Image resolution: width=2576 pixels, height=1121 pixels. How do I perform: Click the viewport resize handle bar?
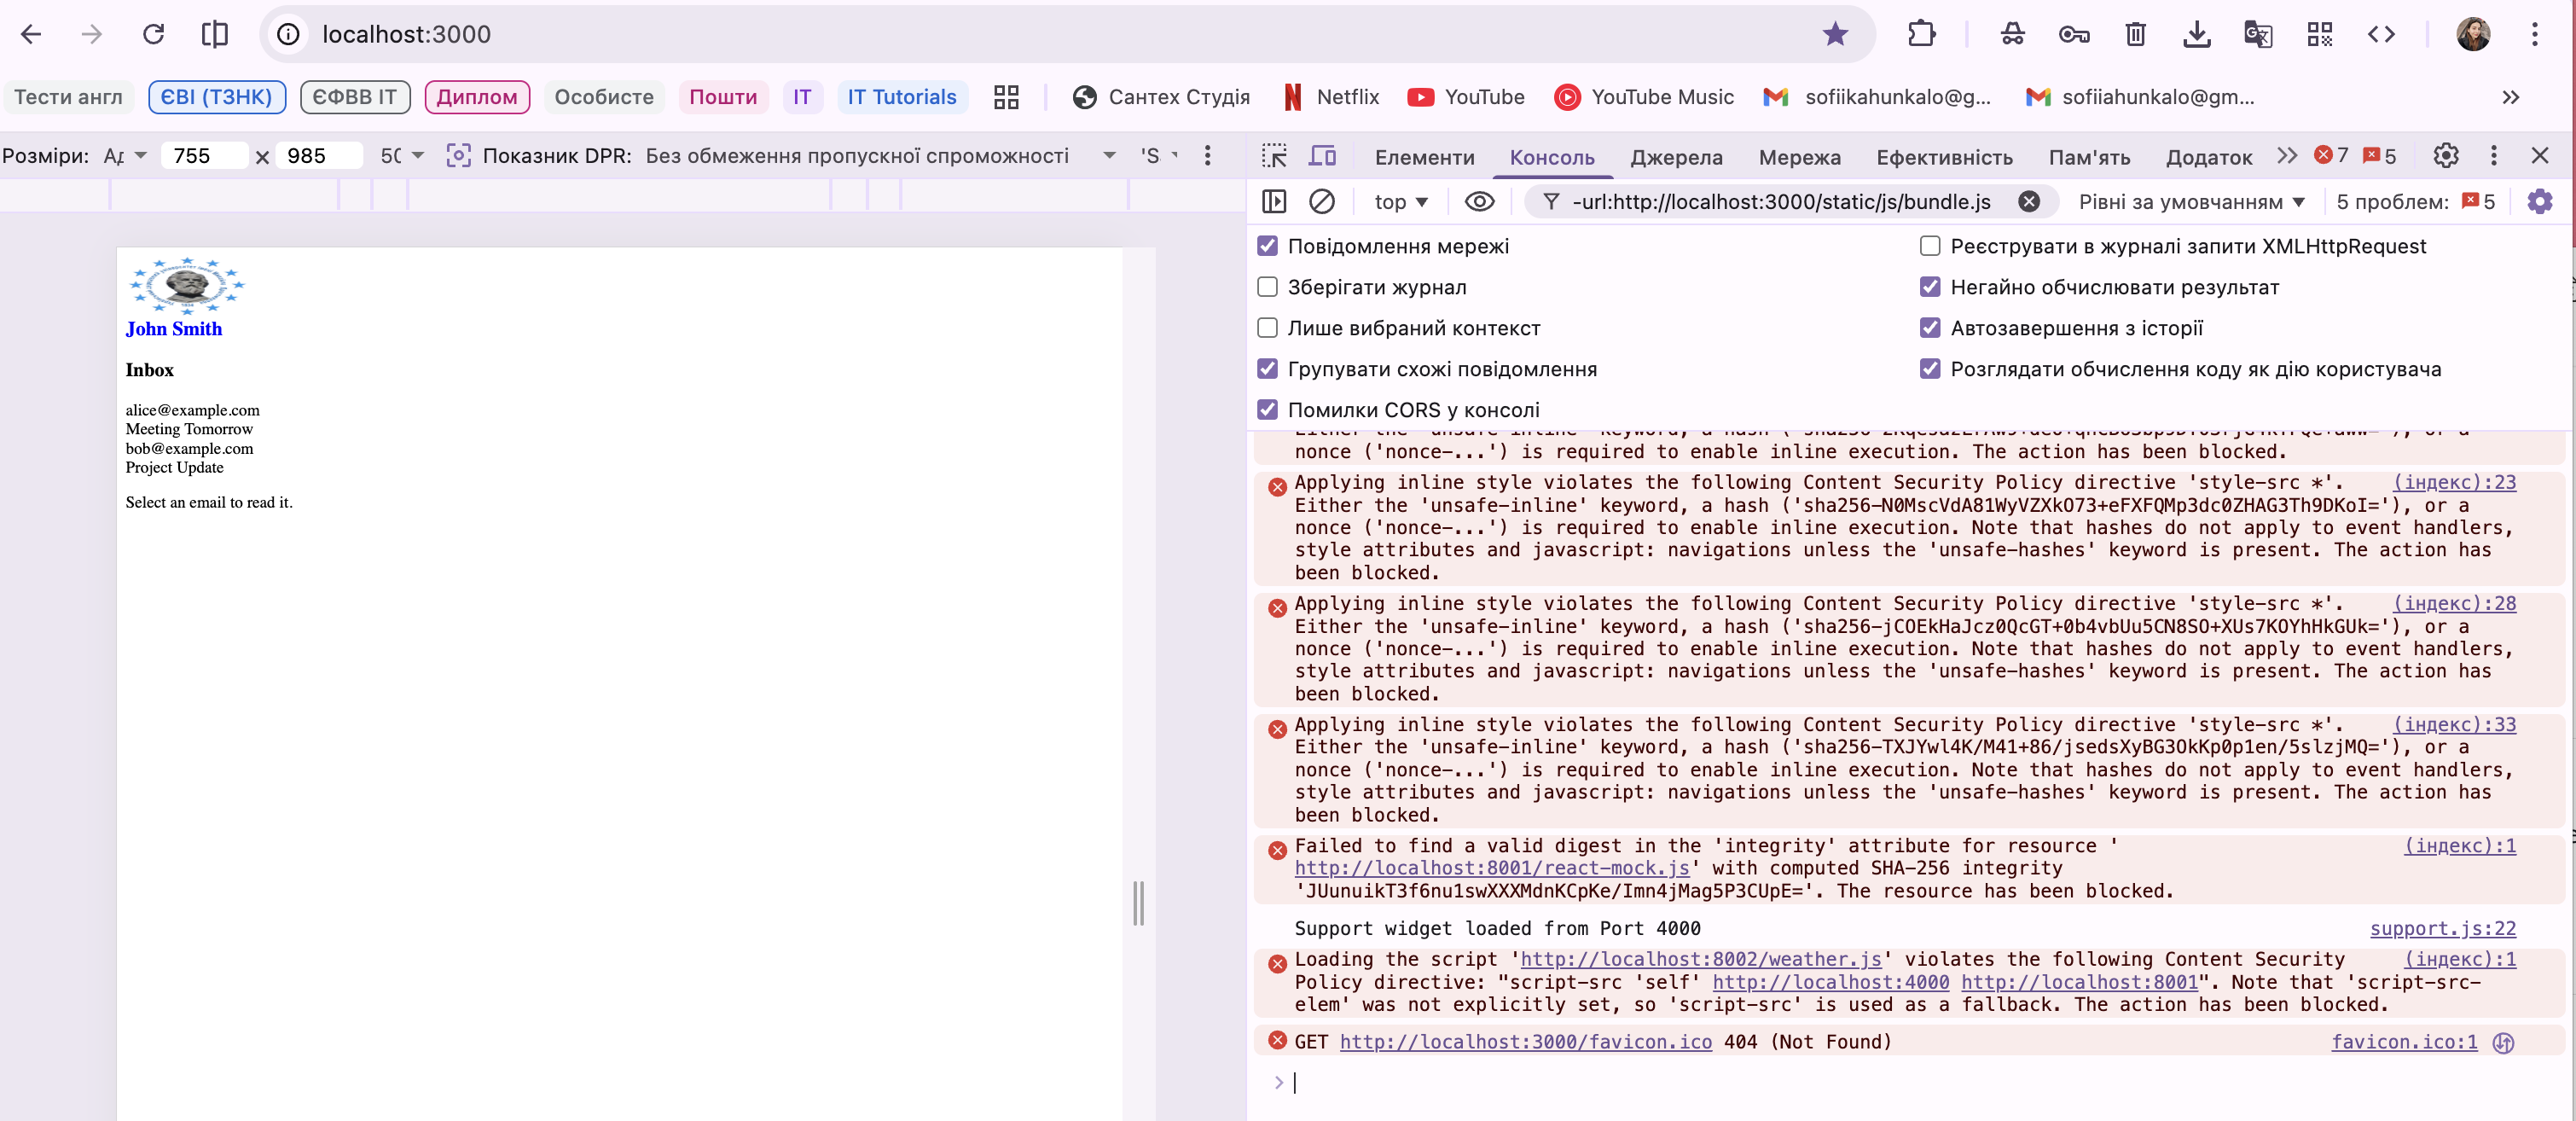click(1138, 903)
